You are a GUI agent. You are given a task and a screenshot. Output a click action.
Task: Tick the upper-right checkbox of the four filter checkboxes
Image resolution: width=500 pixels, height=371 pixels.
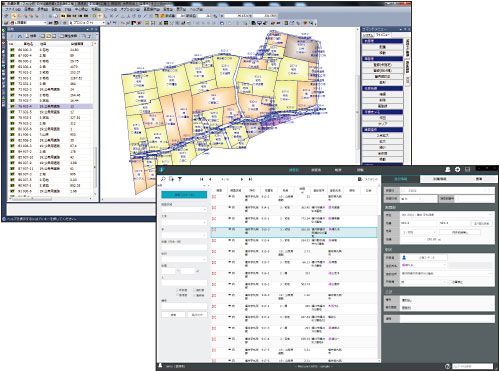point(194,290)
